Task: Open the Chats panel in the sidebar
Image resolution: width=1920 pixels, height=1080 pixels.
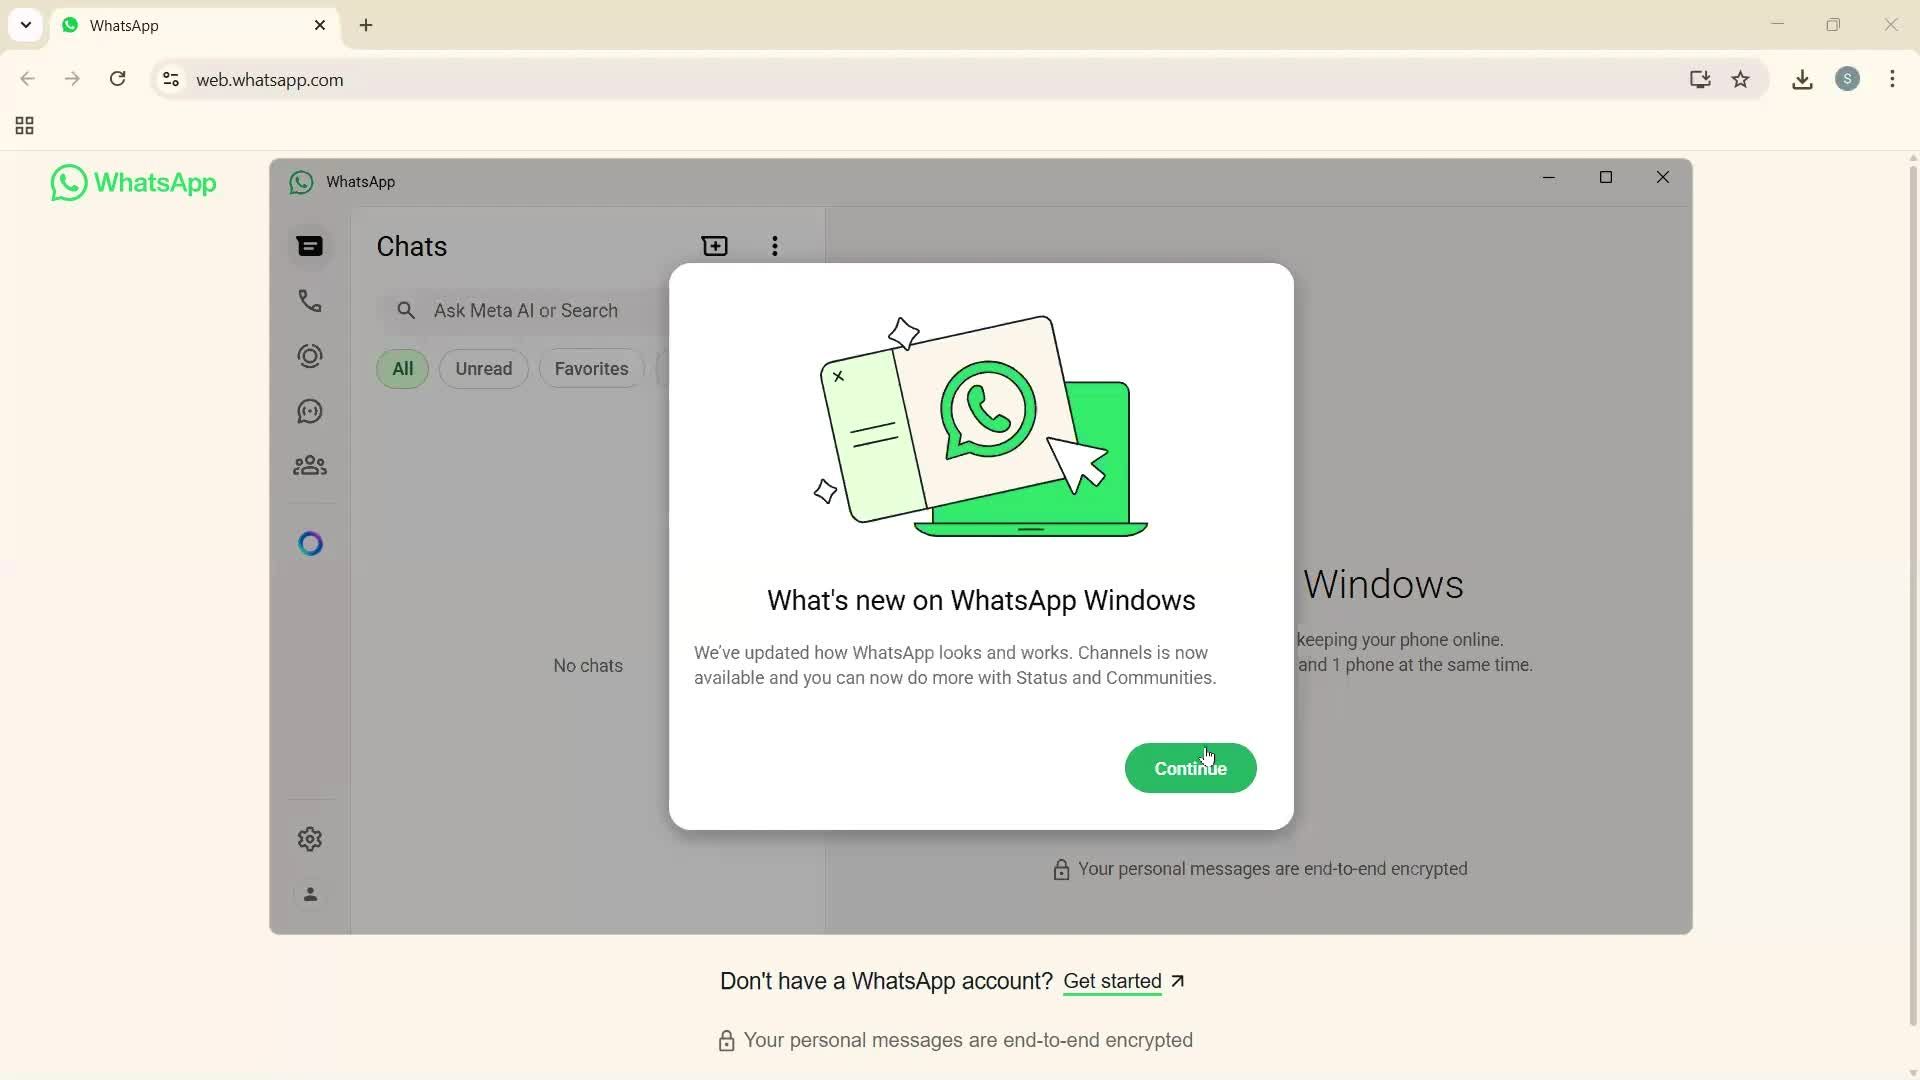Action: pos(310,246)
